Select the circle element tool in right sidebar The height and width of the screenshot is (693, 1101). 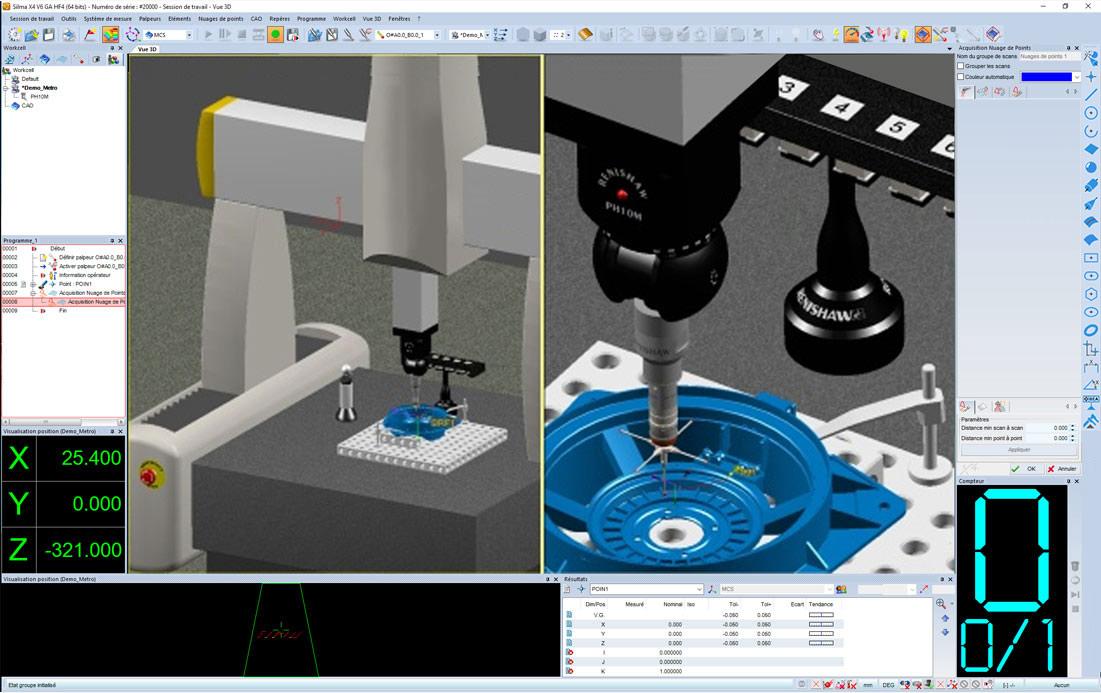(x=1091, y=113)
